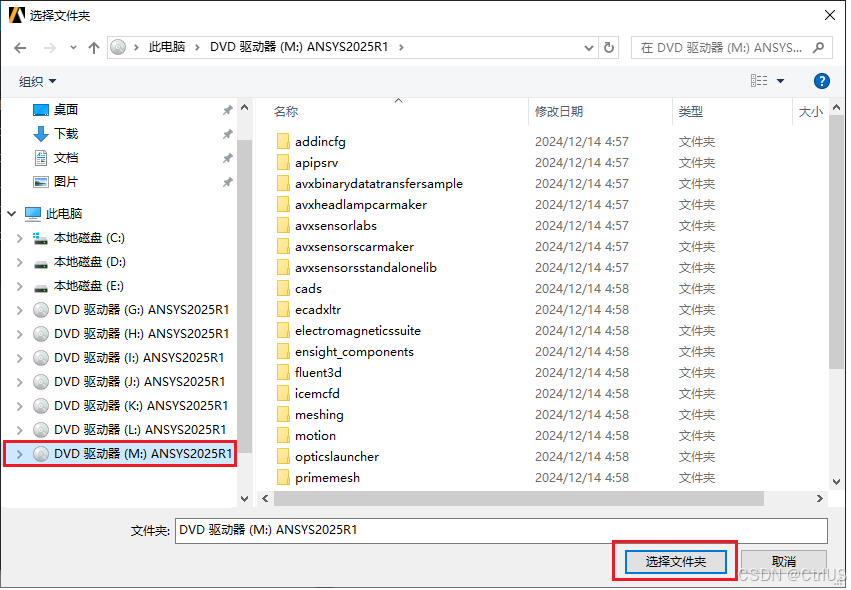Select the meshing folder icon

point(283,415)
